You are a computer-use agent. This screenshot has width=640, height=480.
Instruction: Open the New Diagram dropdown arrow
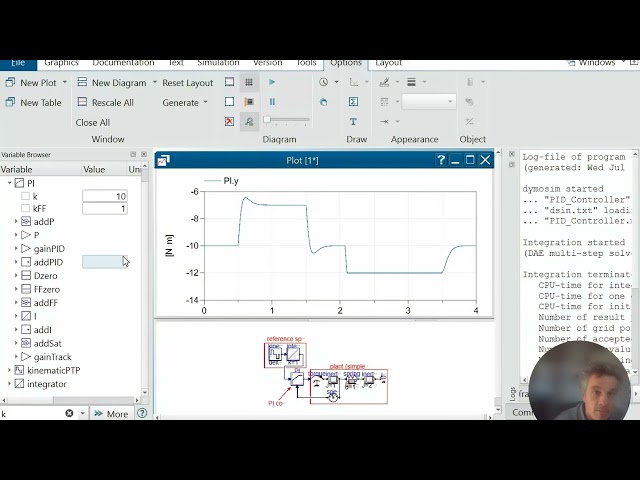pyautogui.click(x=155, y=82)
